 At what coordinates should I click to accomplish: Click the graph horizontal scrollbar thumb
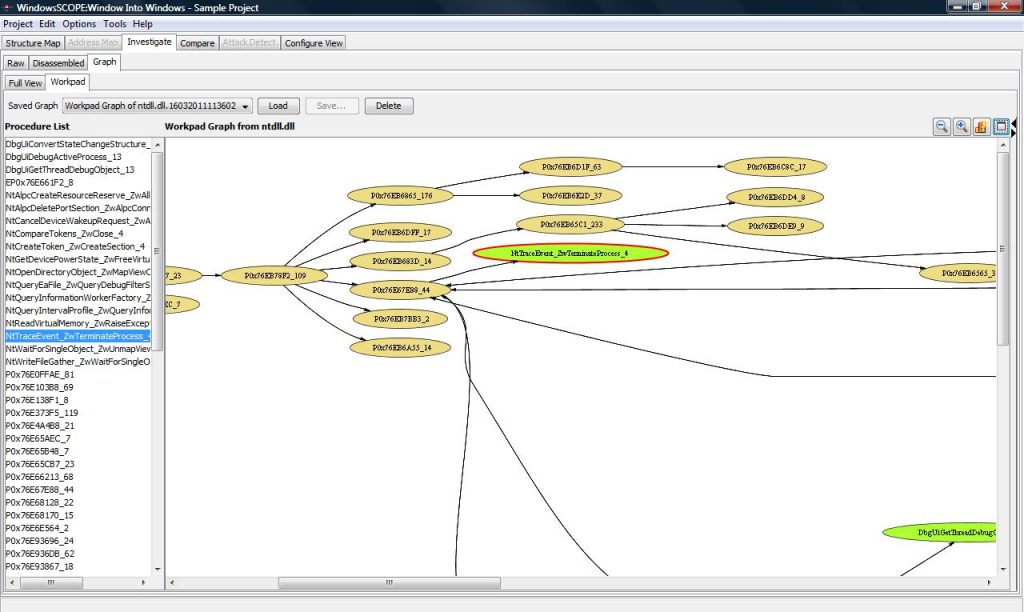pyautogui.click(x=389, y=582)
